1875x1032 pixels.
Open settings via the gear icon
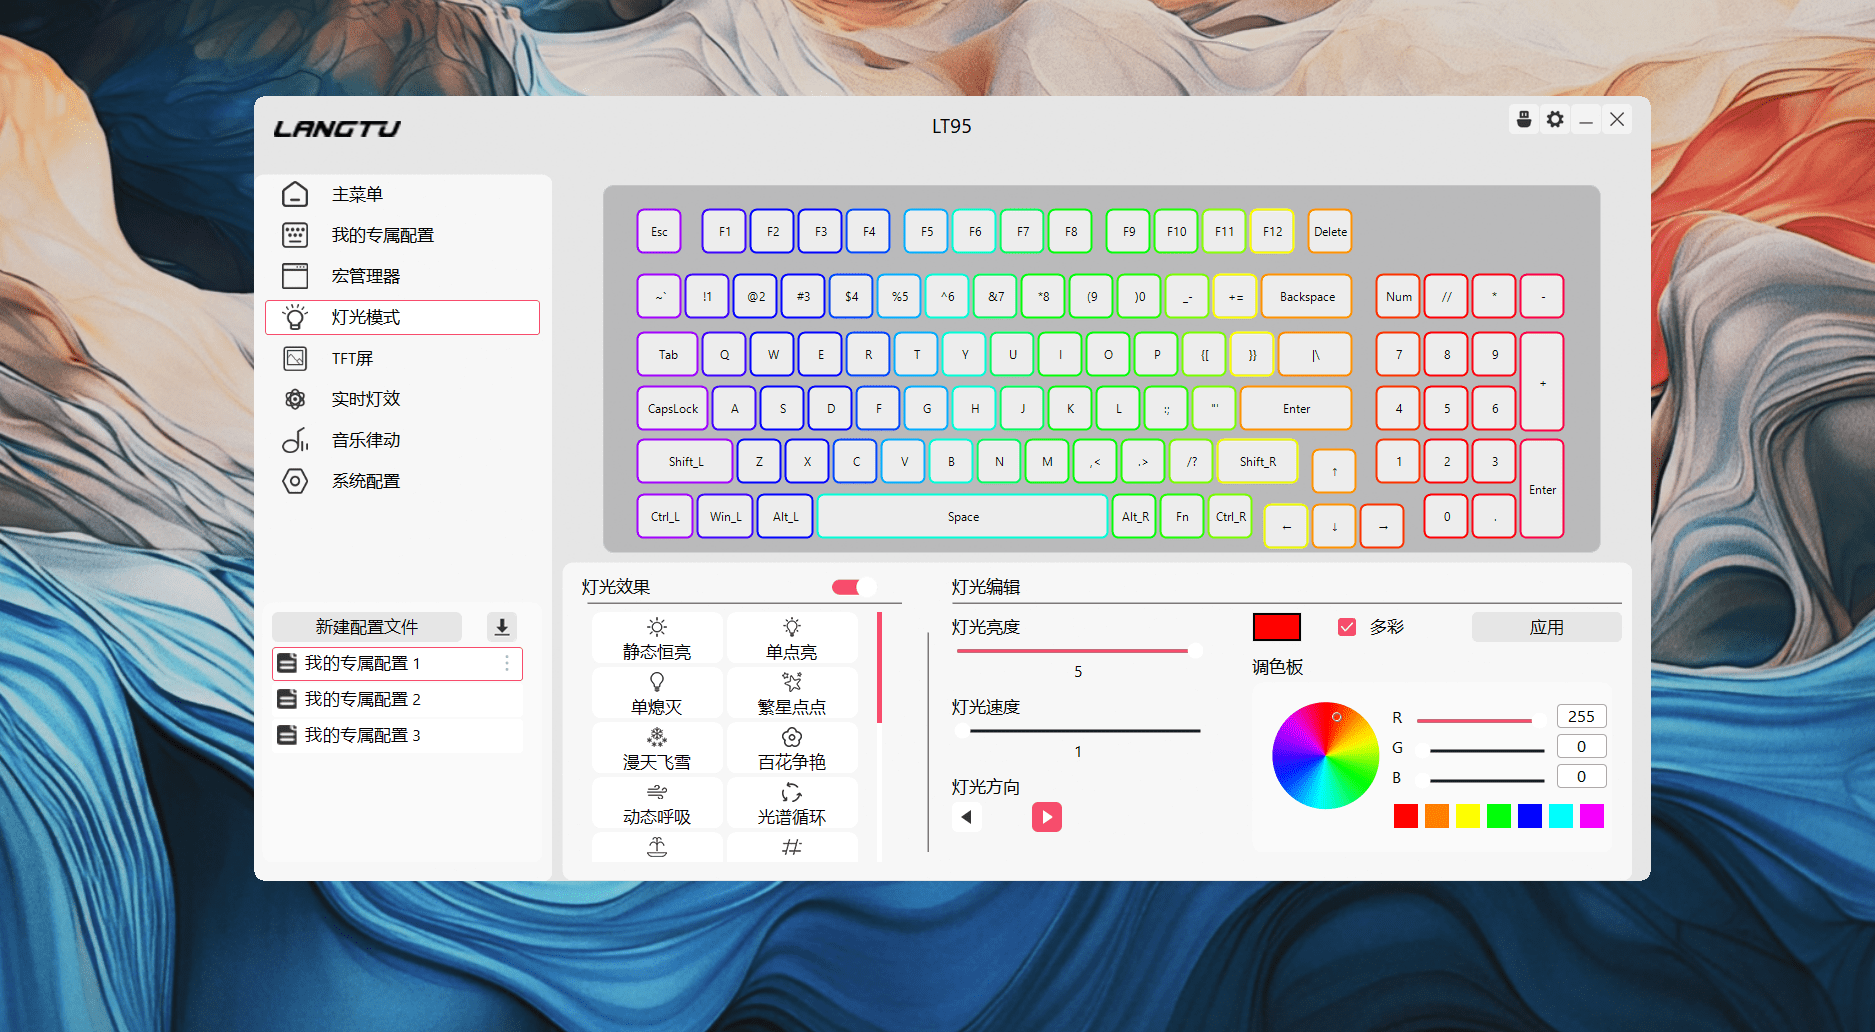coord(1555,120)
